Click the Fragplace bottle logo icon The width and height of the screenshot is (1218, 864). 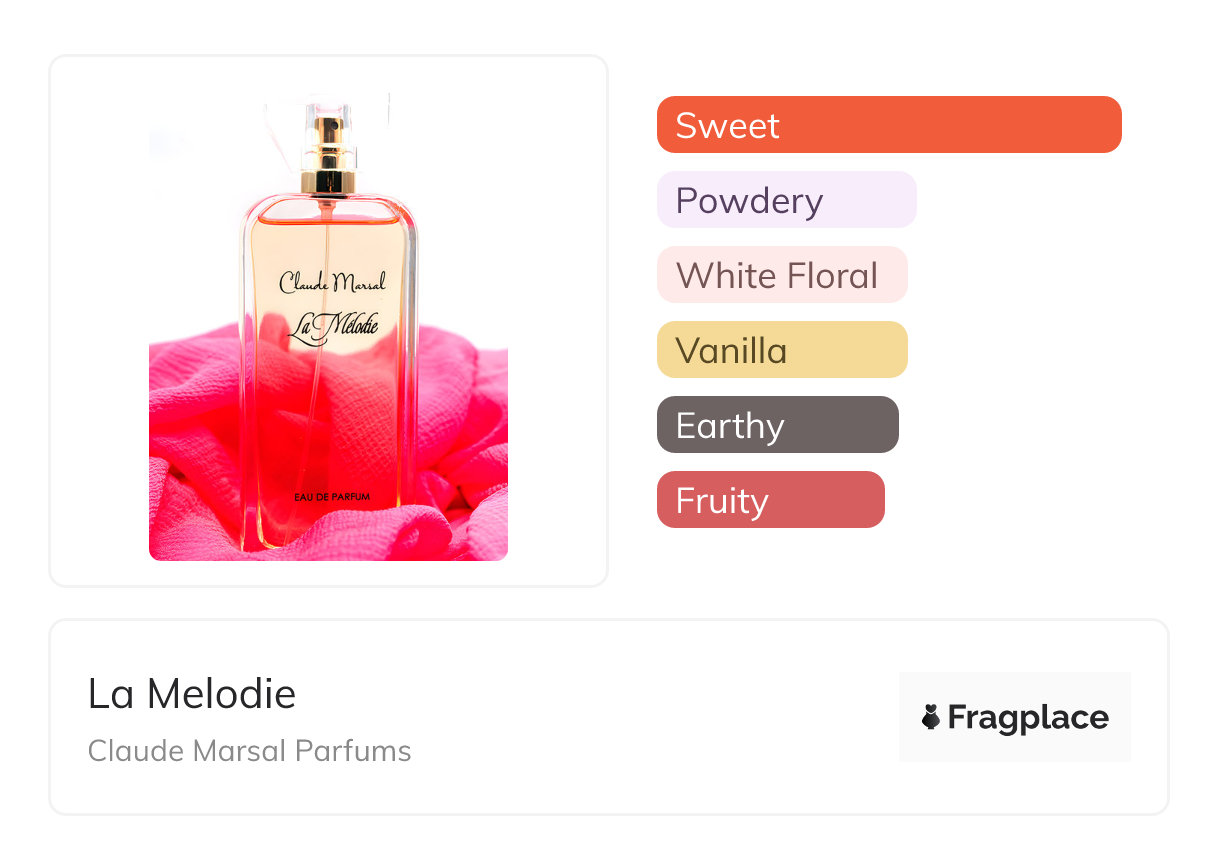(x=931, y=717)
